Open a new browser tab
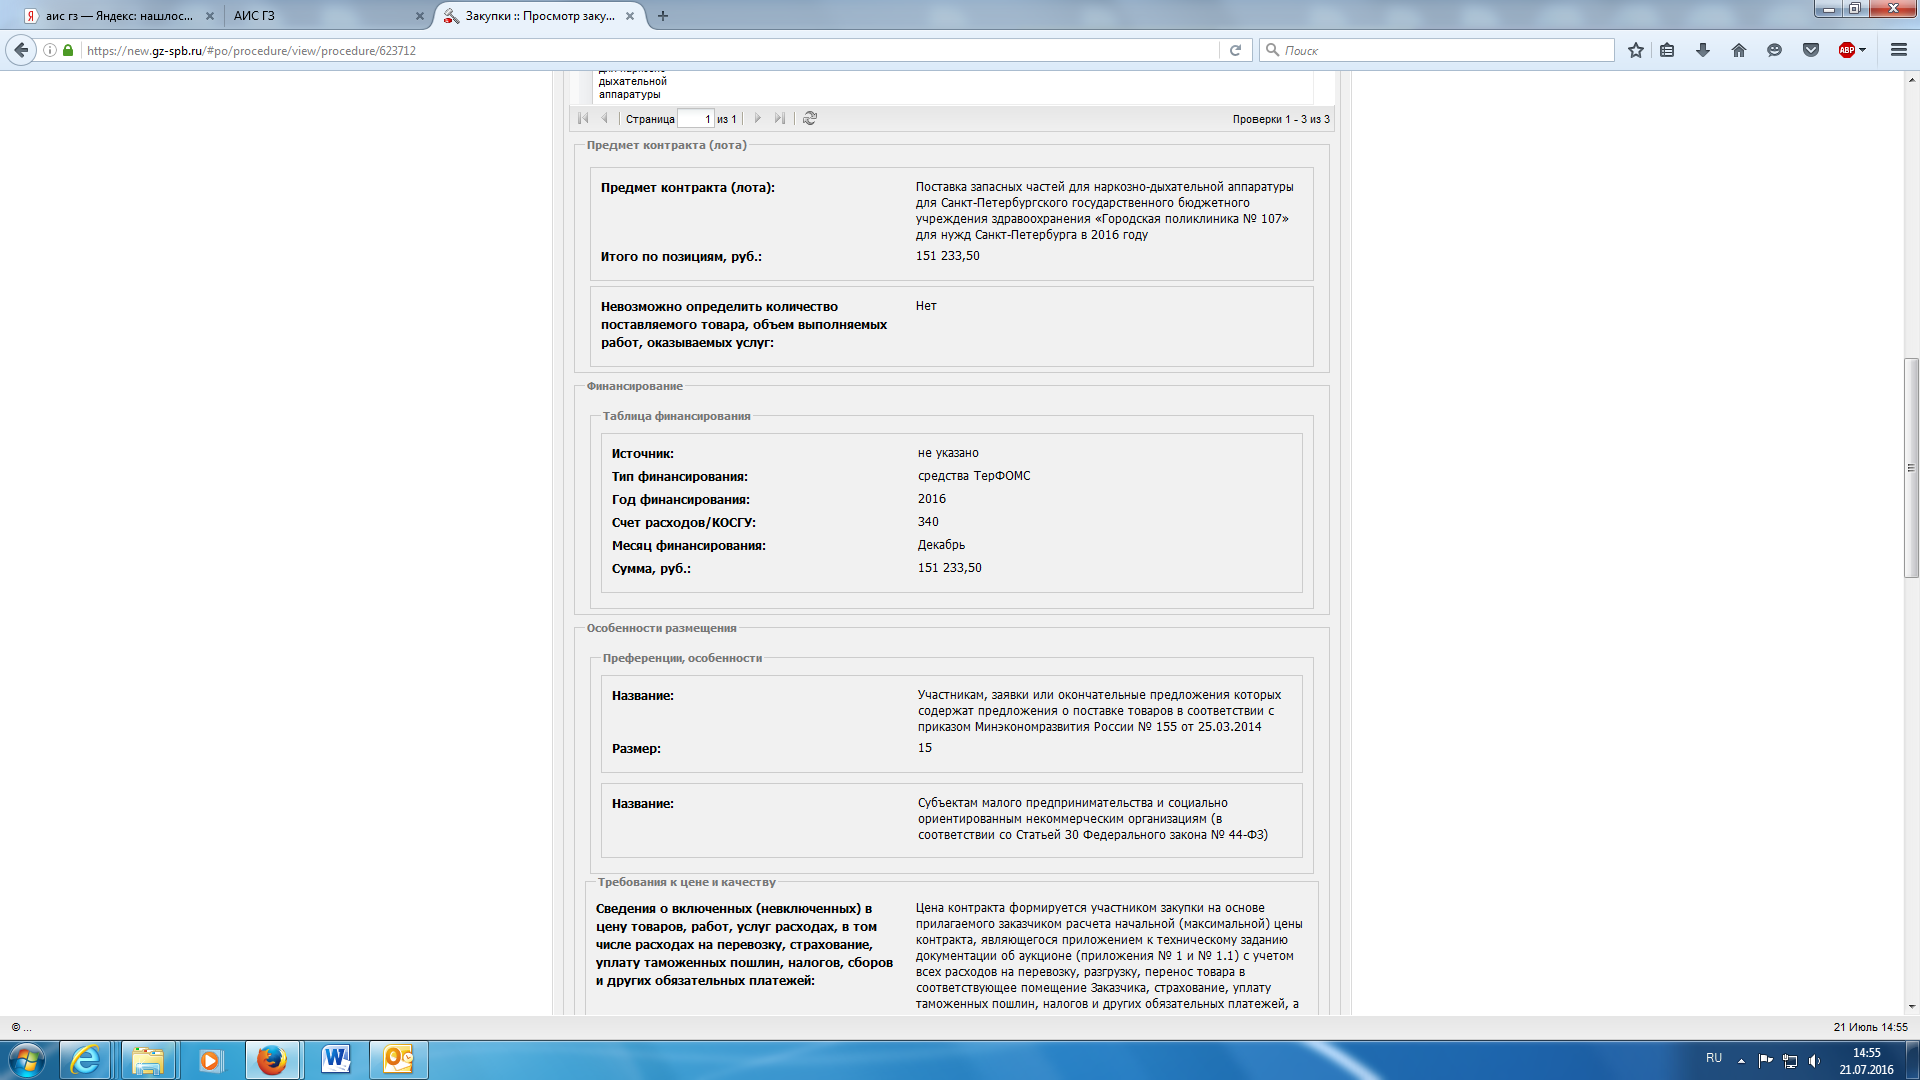Viewport: 1920px width, 1080px height. click(663, 16)
